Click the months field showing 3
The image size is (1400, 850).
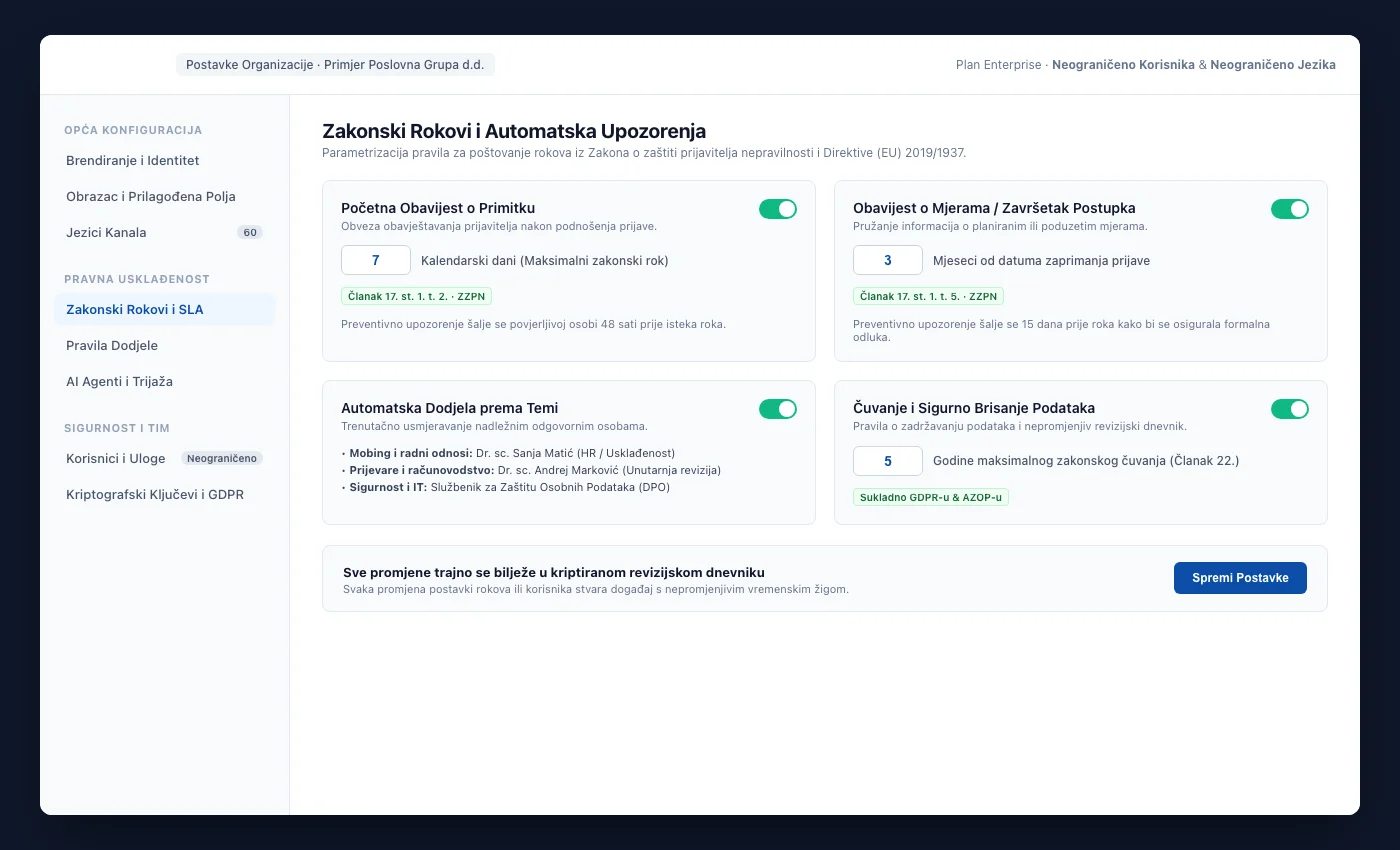click(x=888, y=260)
